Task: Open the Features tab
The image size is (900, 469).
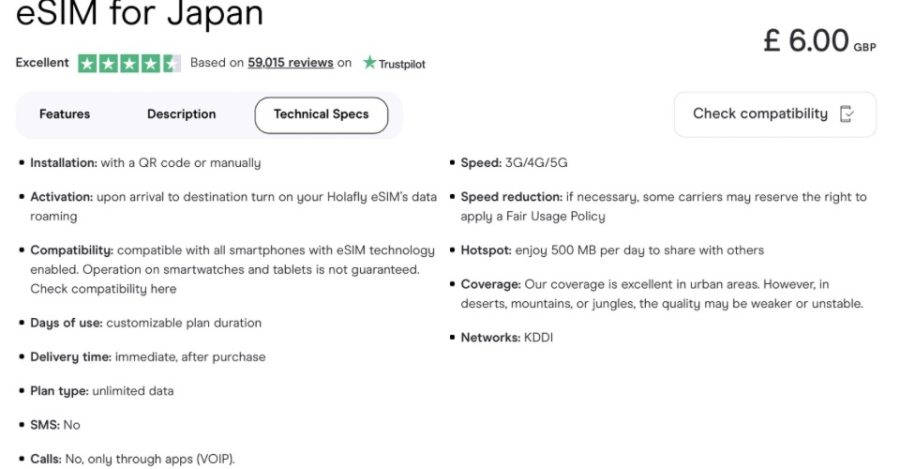Action: [64, 114]
